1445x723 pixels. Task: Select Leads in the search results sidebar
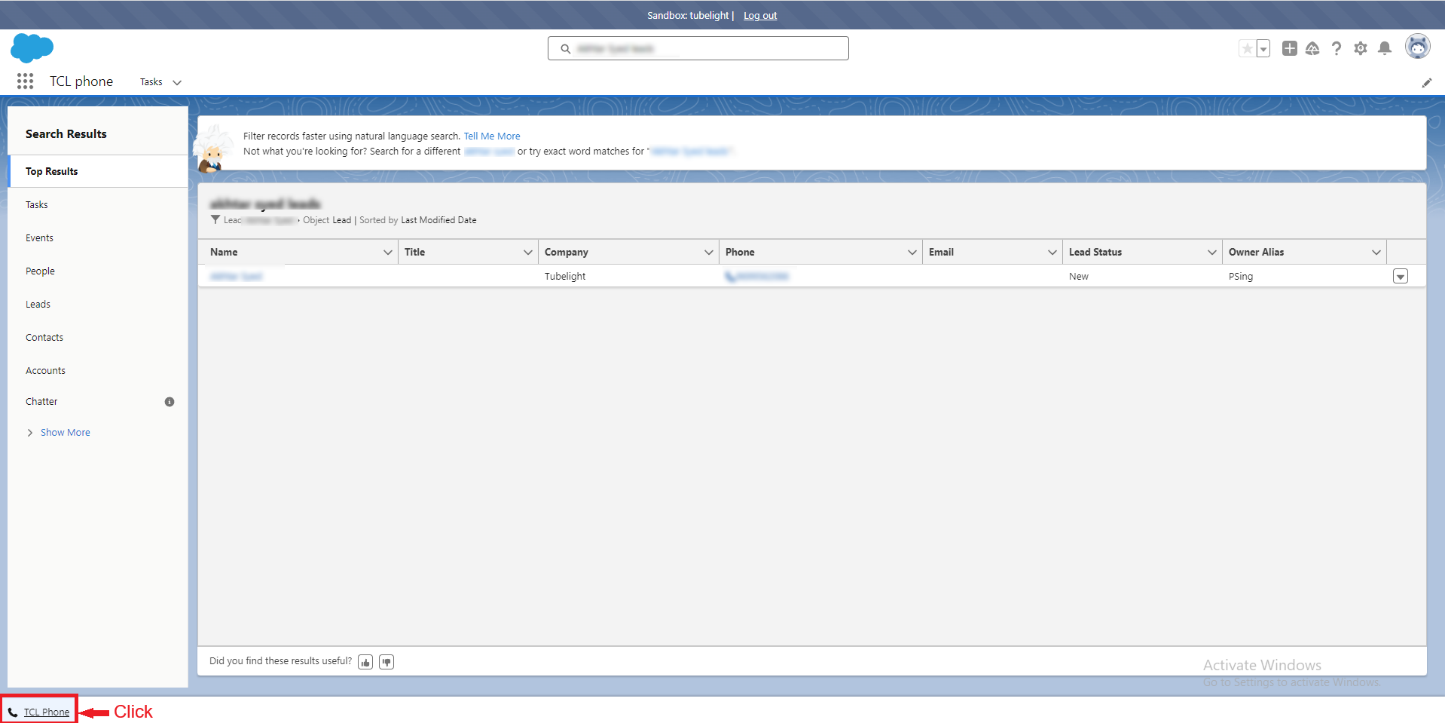(38, 304)
